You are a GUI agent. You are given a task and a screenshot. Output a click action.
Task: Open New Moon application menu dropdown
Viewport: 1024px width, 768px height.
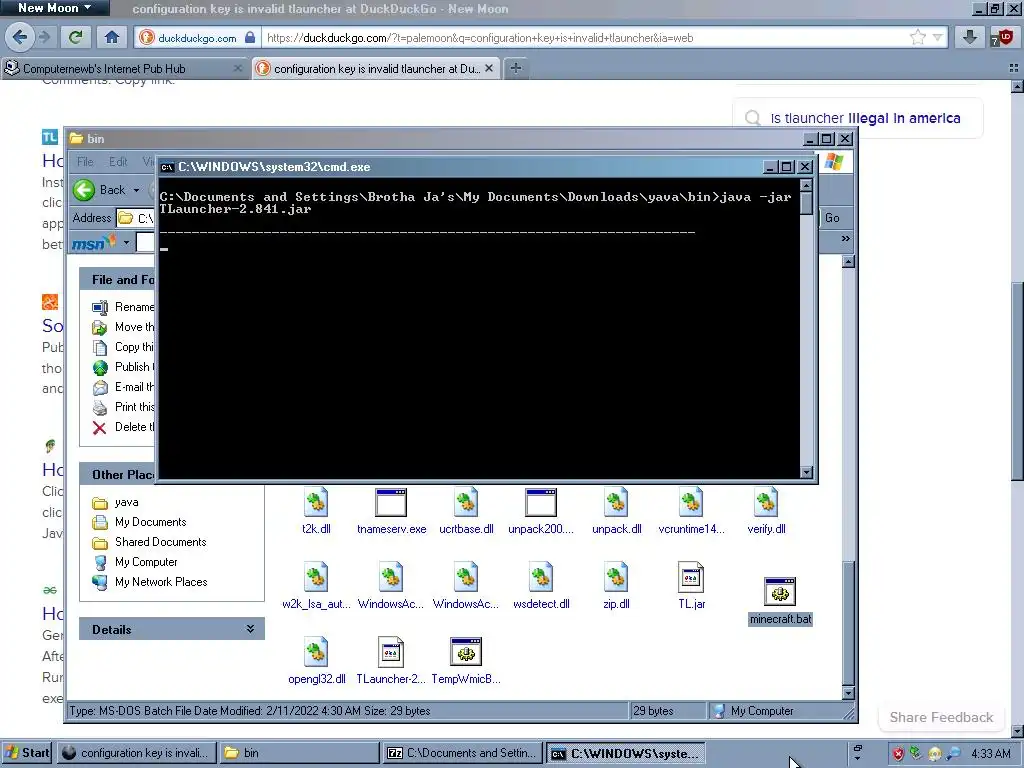click(x=54, y=8)
